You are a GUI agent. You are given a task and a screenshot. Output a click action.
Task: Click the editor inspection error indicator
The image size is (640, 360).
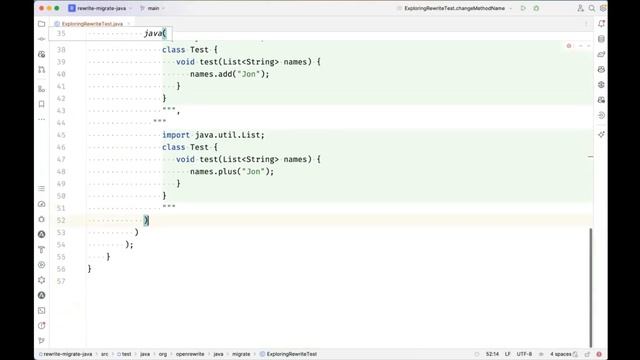pyautogui.click(x=569, y=46)
